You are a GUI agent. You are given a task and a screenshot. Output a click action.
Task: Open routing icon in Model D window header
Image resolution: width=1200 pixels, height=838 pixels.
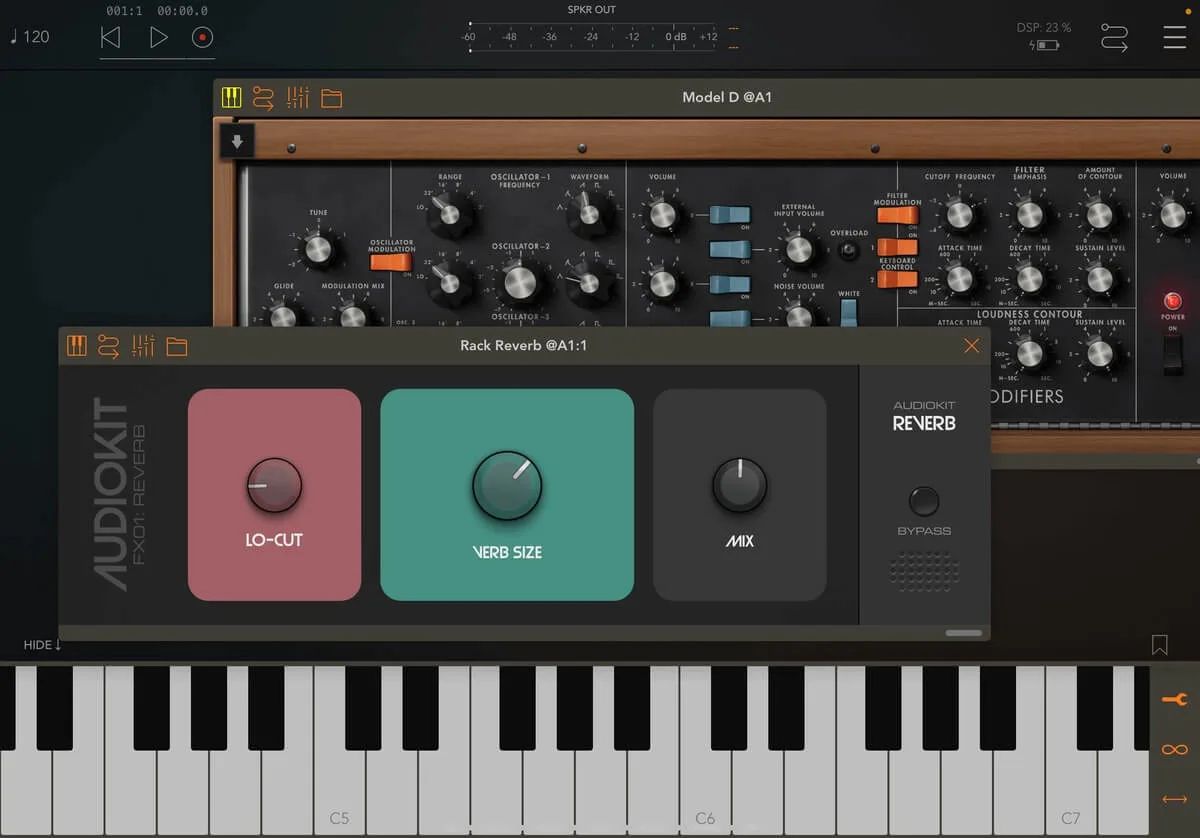263,97
